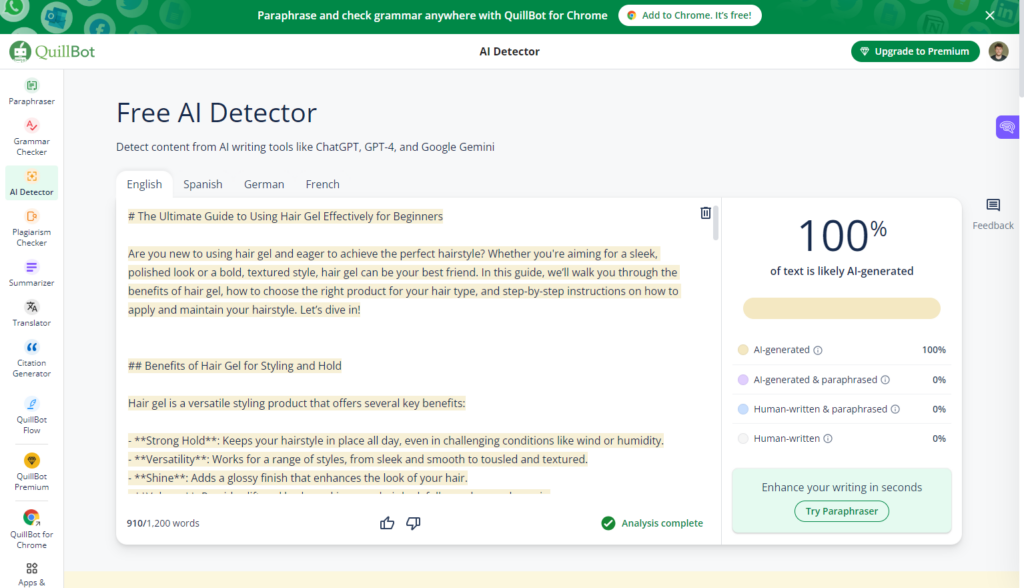Open the Apps & extensions sidebar item
Viewport: 1024px width, 588px height.
click(x=31, y=574)
